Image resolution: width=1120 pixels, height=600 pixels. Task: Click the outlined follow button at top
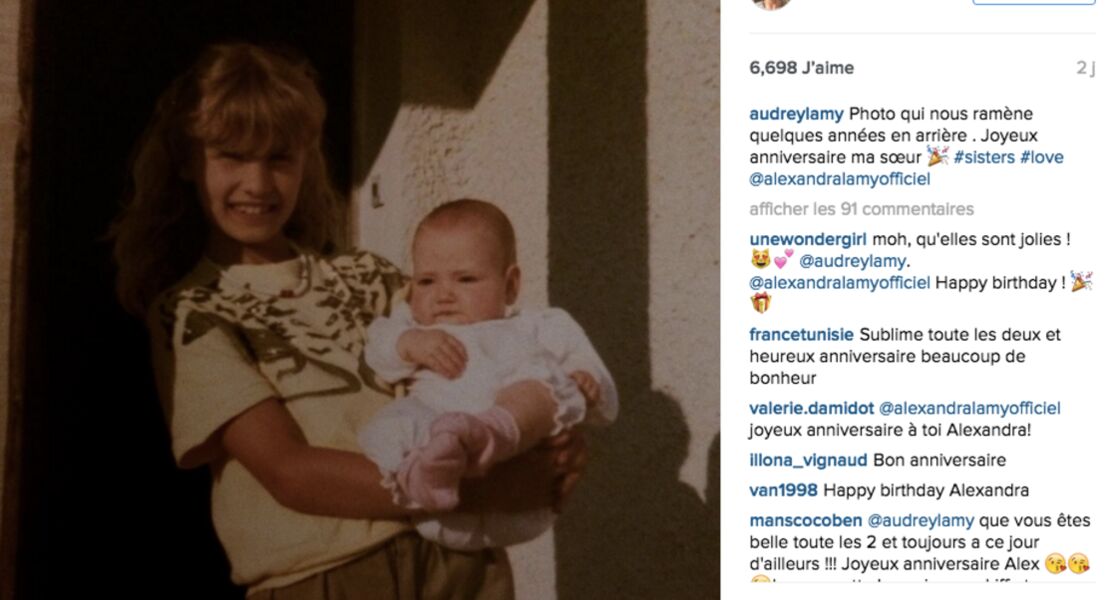[x=1034, y=2]
